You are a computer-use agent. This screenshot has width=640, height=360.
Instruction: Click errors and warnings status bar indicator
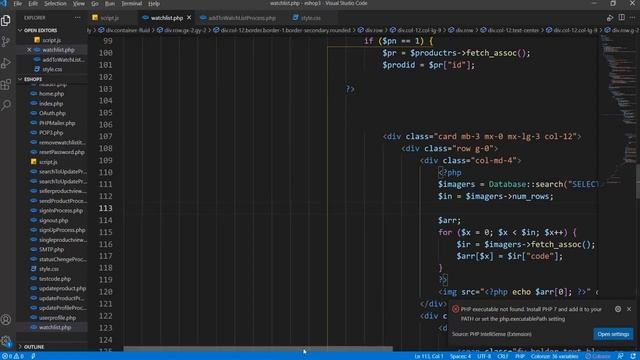[x=12, y=356]
